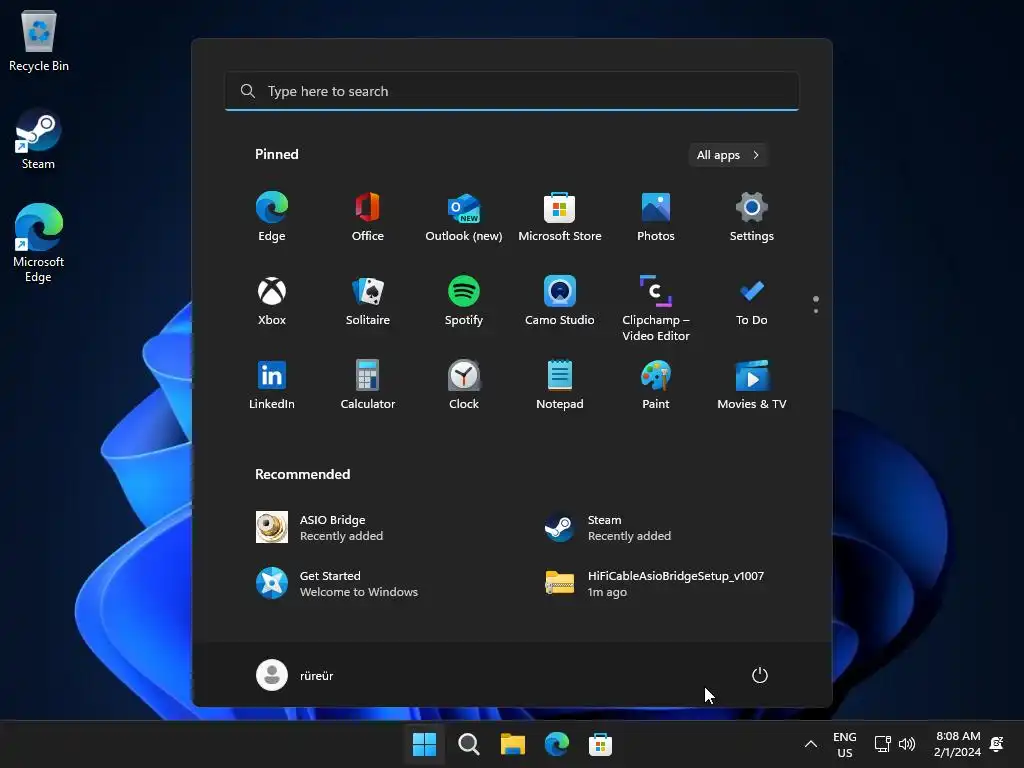
Task: Click the Pinned section heading
Action: point(277,154)
